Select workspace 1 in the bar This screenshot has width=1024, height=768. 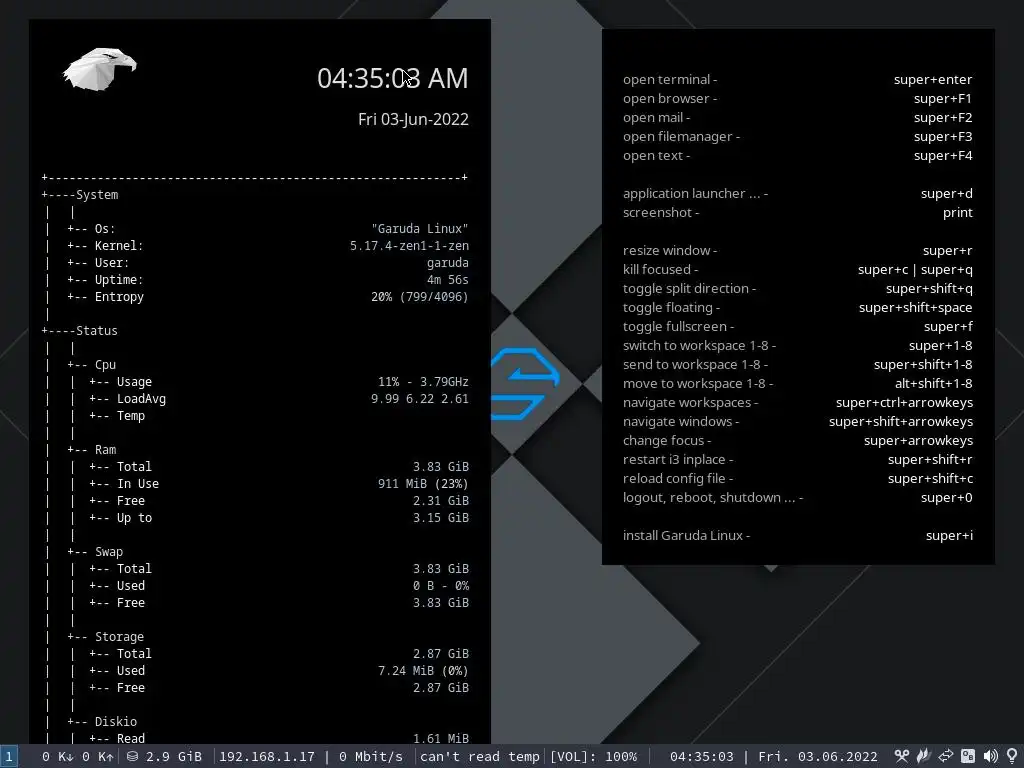(9, 756)
